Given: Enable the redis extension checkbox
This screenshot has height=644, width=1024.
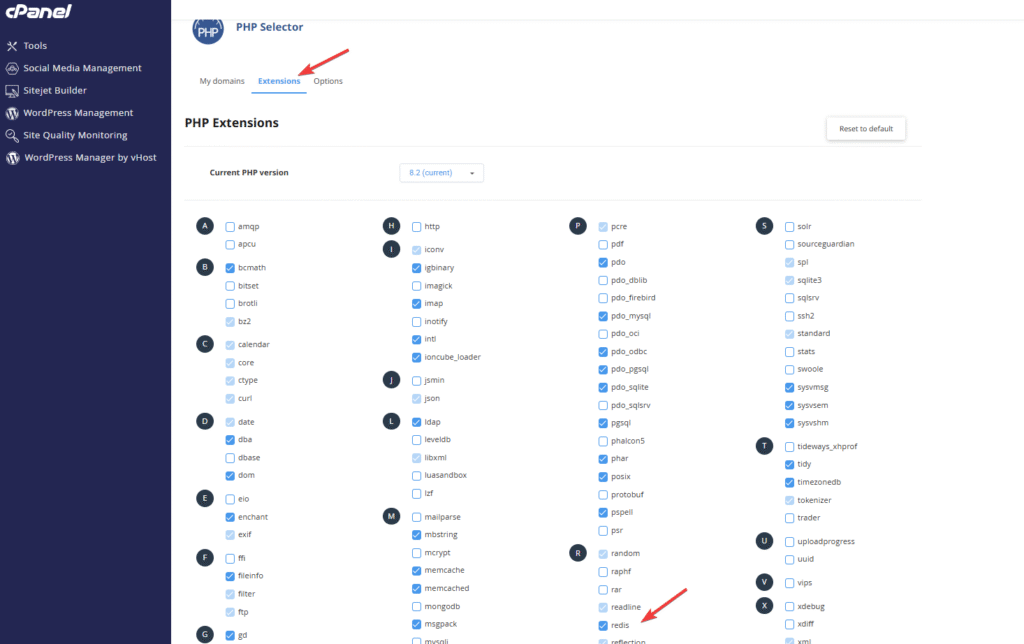Looking at the screenshot, I should (x=603, y=626).
